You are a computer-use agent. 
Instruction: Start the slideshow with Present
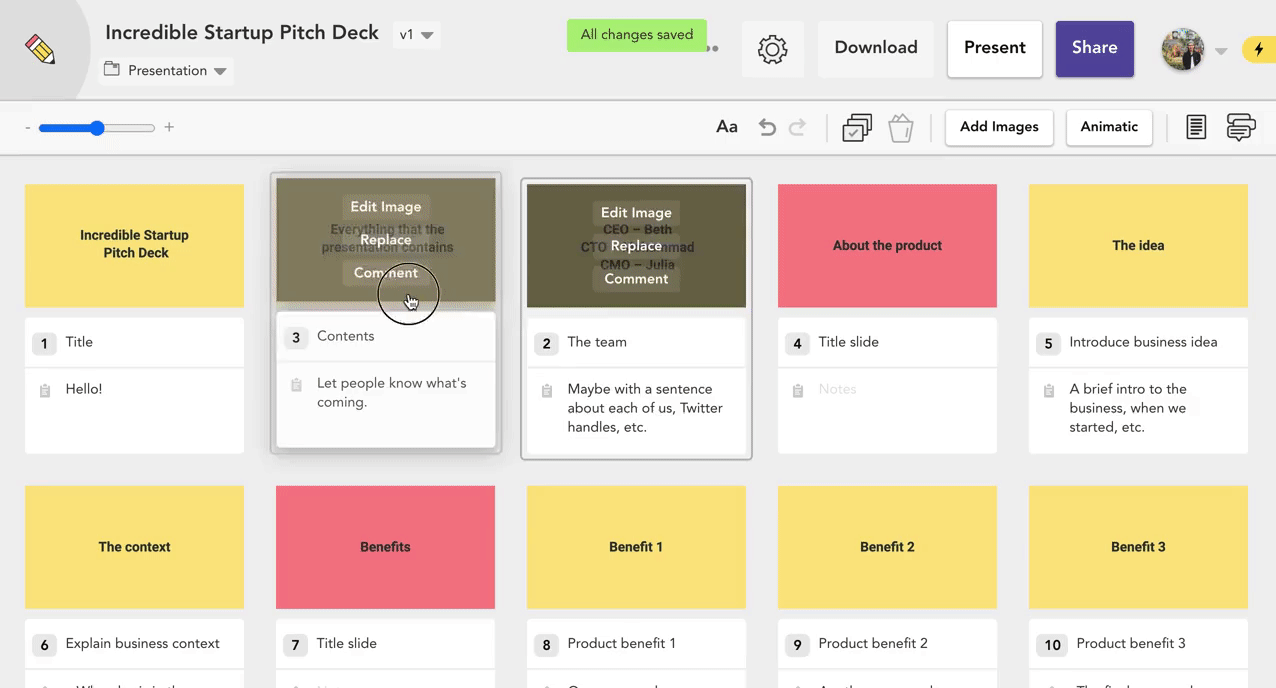[994, 48]
